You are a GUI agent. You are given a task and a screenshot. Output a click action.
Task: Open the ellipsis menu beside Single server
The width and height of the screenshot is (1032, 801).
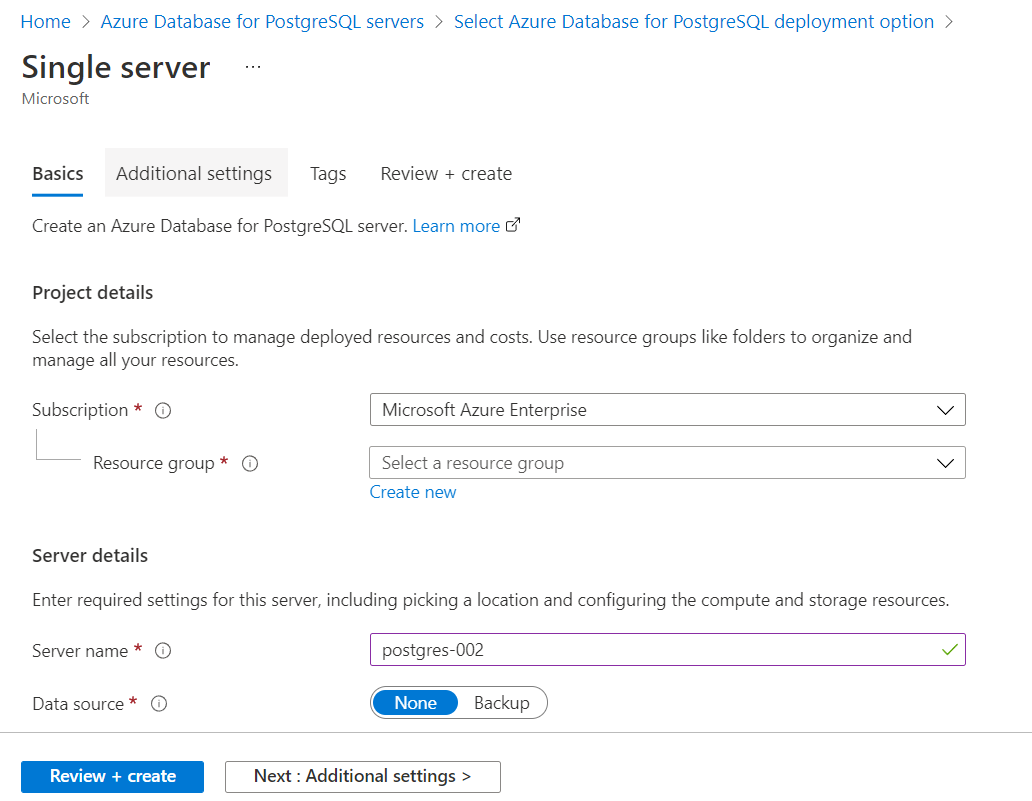click(x=252, y=66)
